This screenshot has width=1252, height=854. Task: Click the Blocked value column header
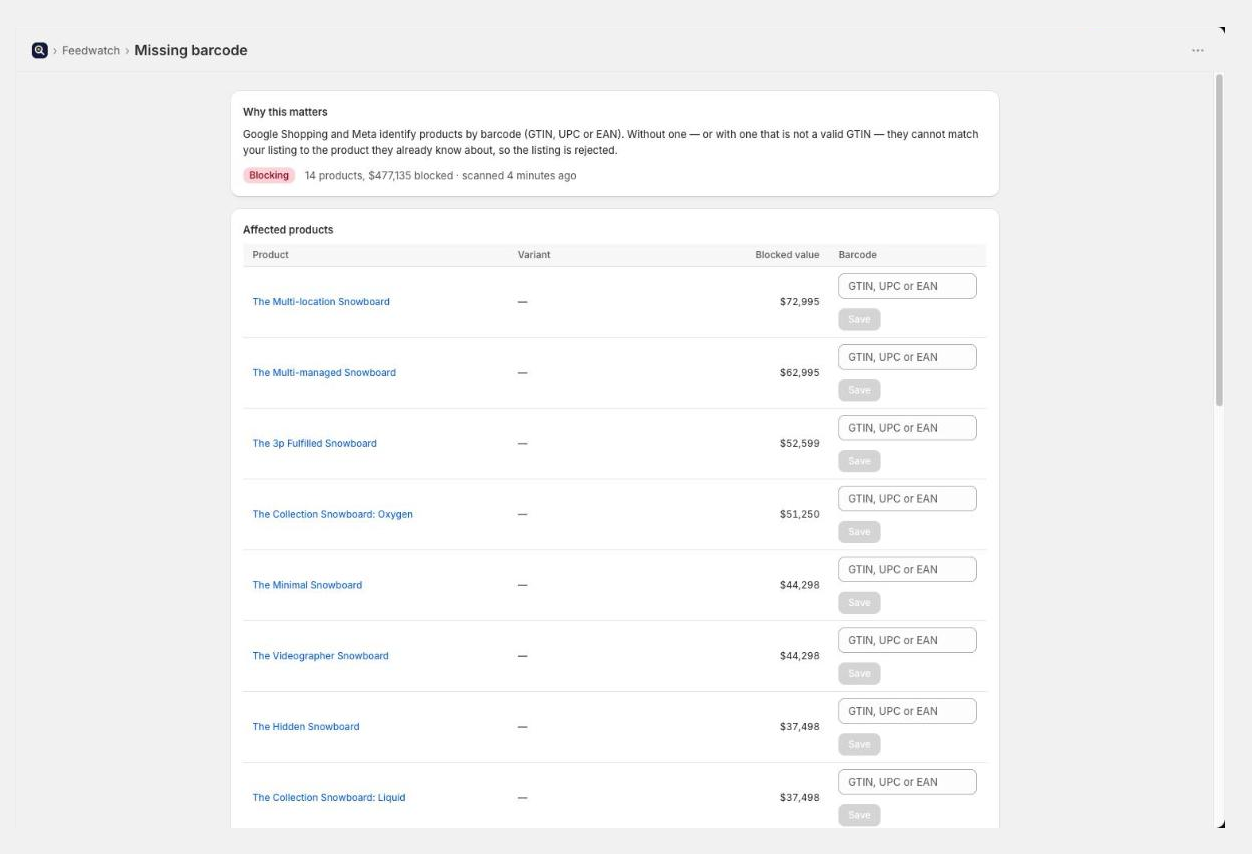click(787, 255)
